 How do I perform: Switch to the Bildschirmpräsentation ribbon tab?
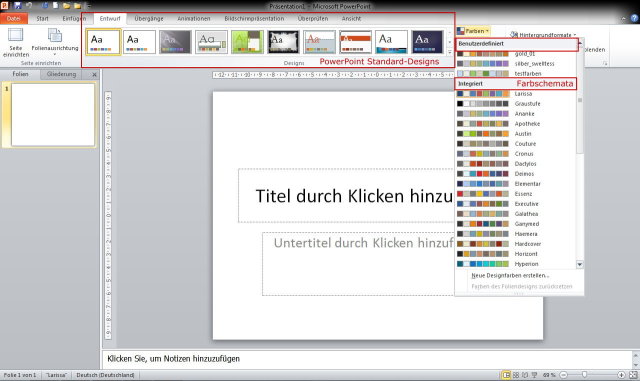pos(254,18)
